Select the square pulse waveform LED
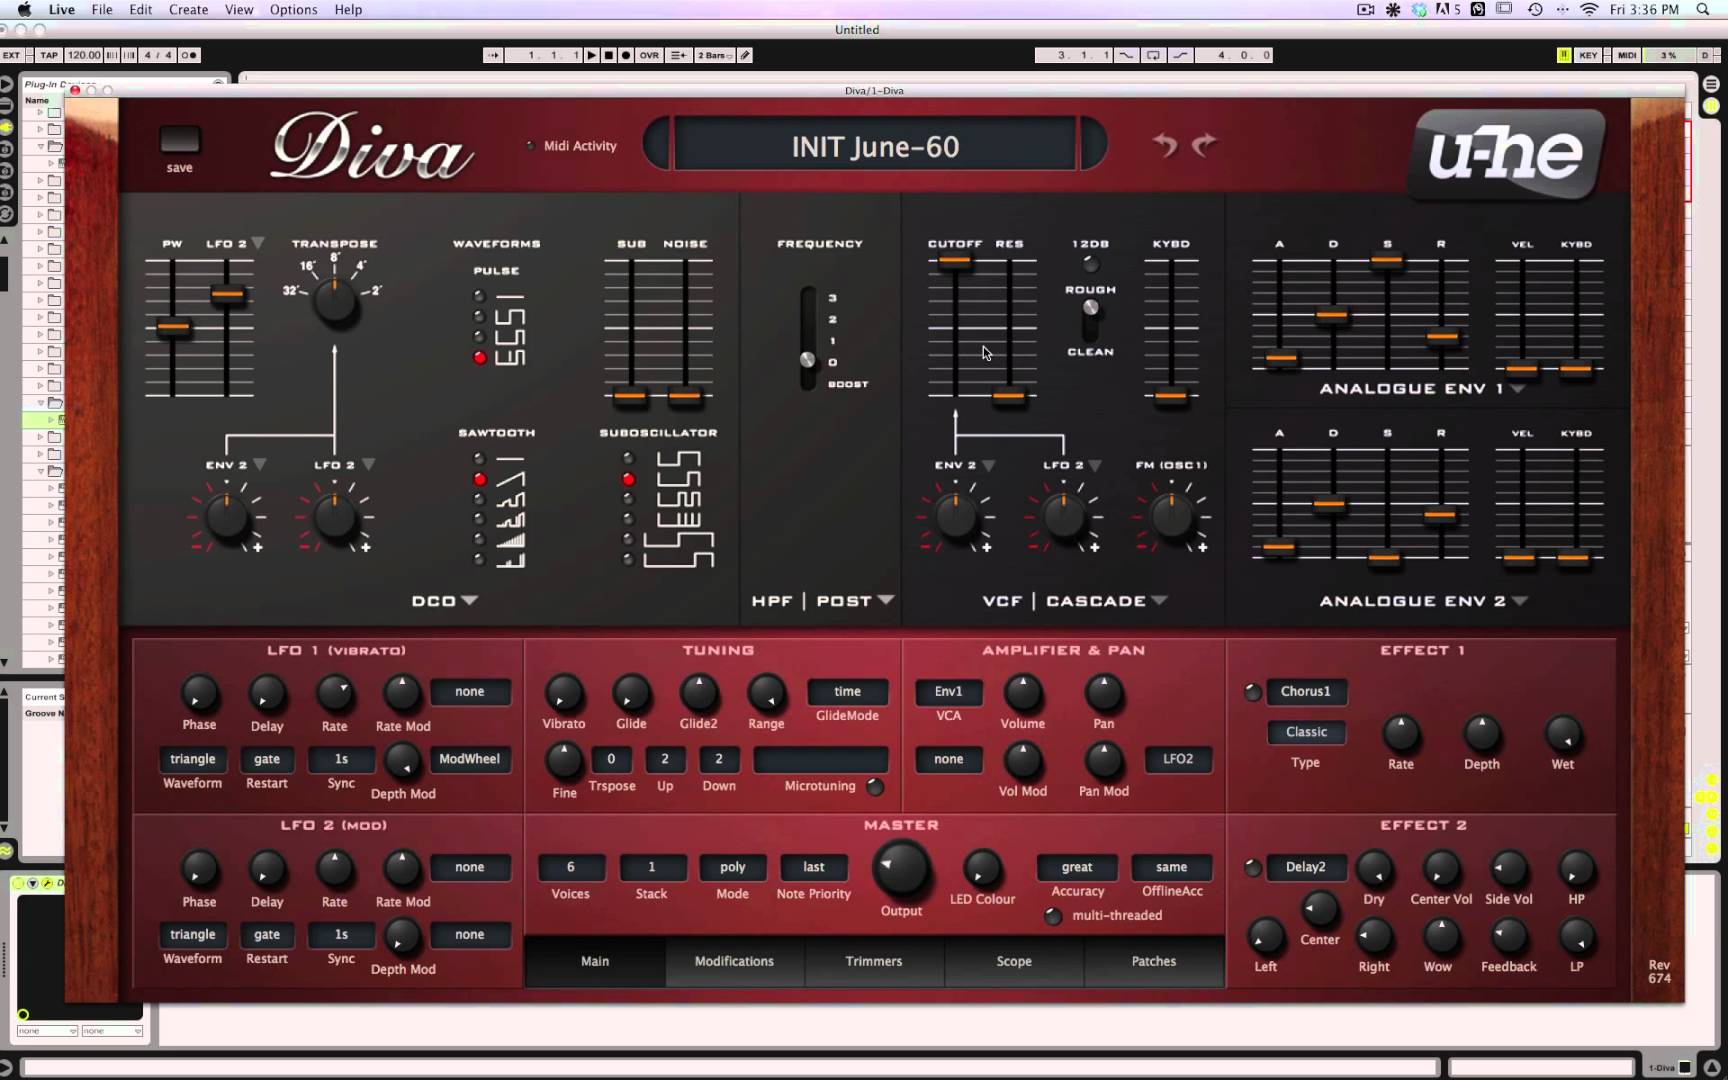Viewport: 1728px width, 1080px height. [479, 316]
